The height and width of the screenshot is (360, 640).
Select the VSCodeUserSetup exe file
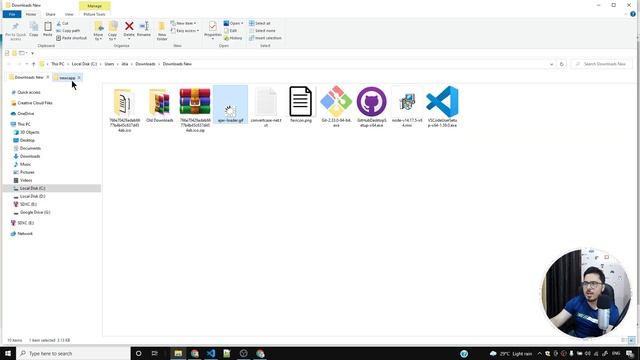tap(442, 107)
